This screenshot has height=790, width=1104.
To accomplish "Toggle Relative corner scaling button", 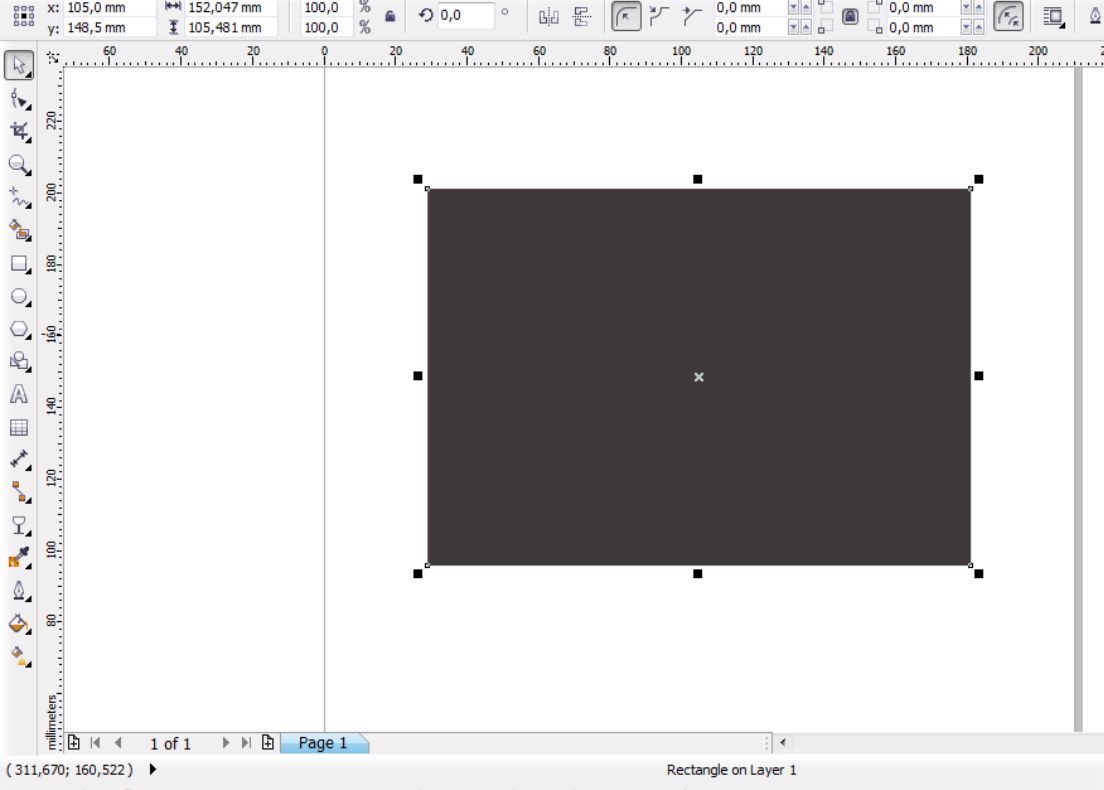I will (1008, 16).
